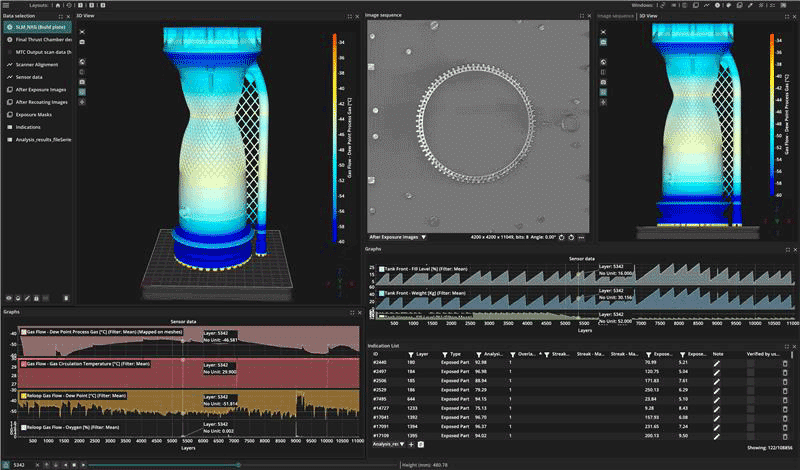Open the After Exposure Images dropdown
The image size is (800, 470).
(x=399, y=237)
